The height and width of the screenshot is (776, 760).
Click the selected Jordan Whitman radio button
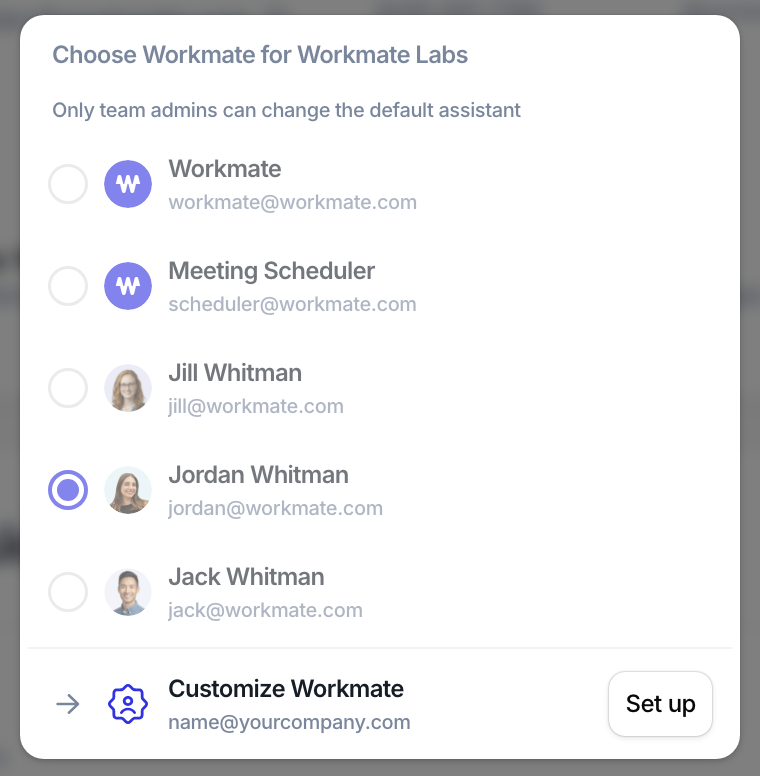pos(68,490)
